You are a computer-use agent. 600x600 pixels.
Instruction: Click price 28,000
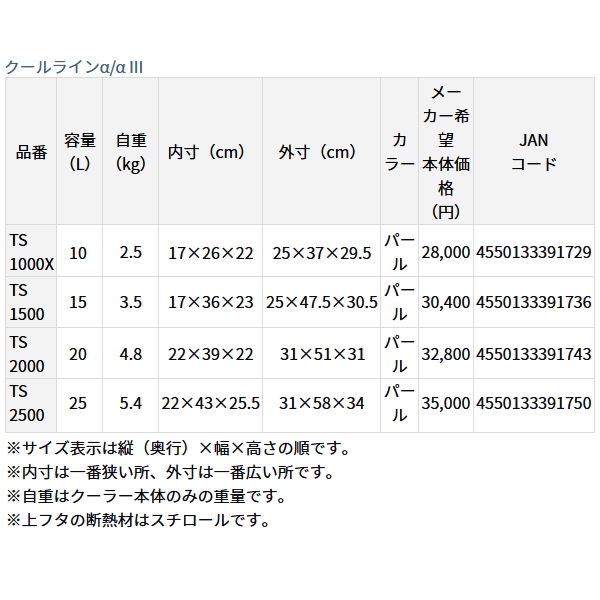point(446,253)
